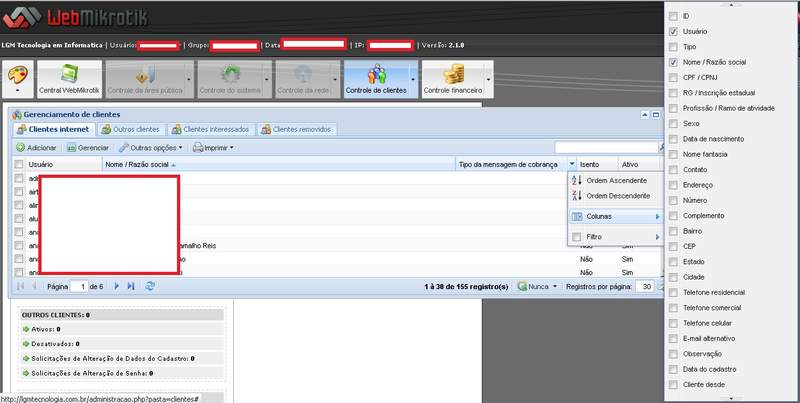Screen dimensions: 800x403
Task: Select Ordem Ascendente sort option
Action: 615,181
